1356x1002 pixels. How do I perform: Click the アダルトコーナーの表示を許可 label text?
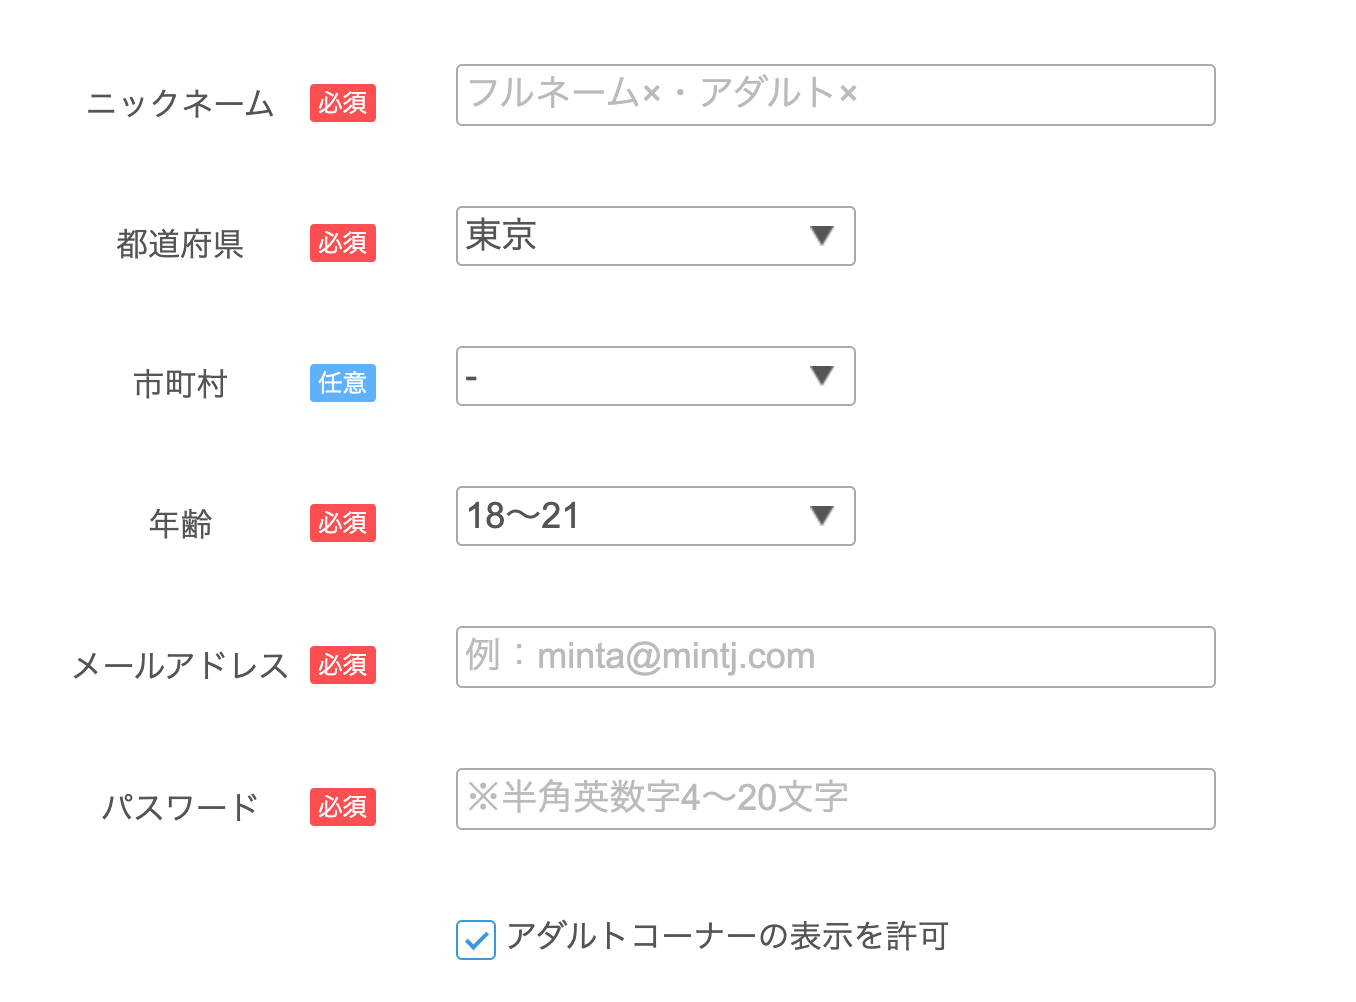(727, 937)
